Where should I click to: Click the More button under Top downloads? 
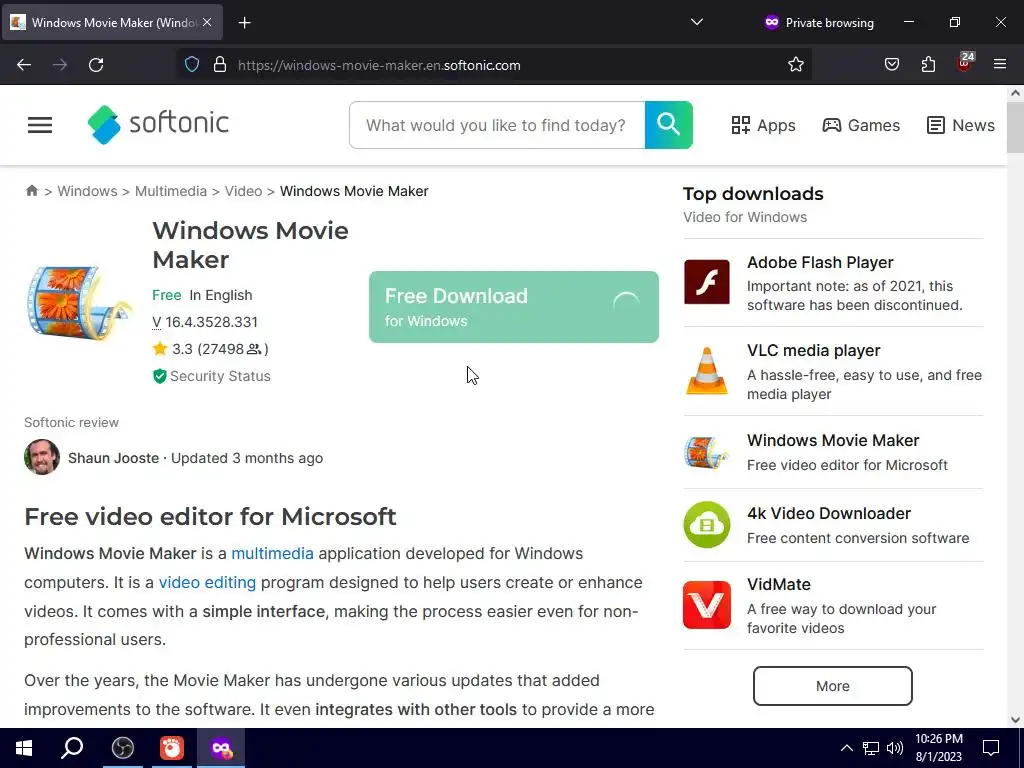(833, 686)
